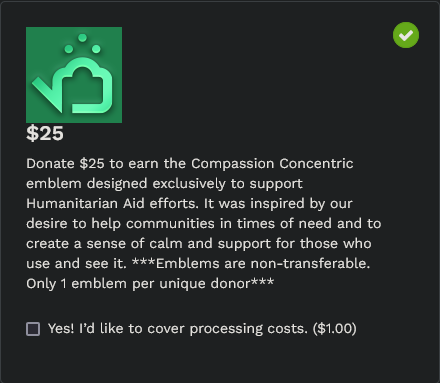Click the white tick inside green circle
The width and height of the screenshot is (440, 383).
tap(406, 35)
